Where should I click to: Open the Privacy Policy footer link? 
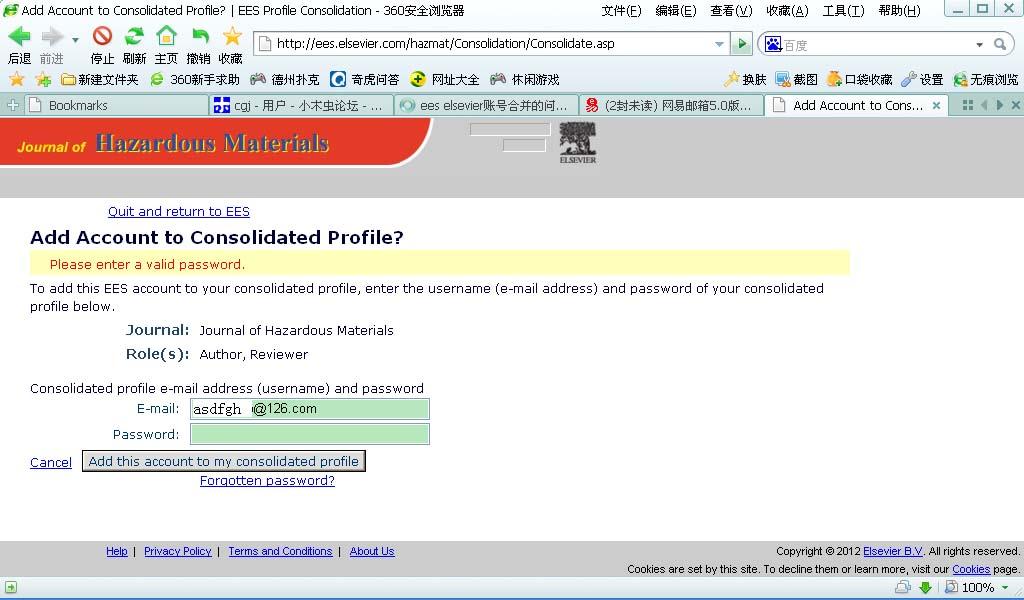click(x=178, y=551)
